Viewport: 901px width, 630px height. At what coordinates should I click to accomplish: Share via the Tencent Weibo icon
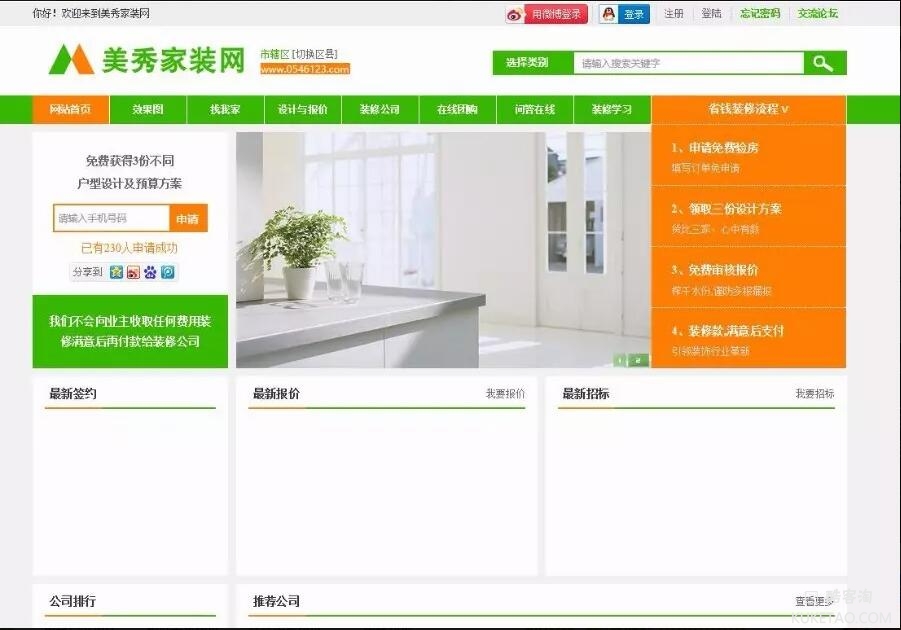click(168, 272)
